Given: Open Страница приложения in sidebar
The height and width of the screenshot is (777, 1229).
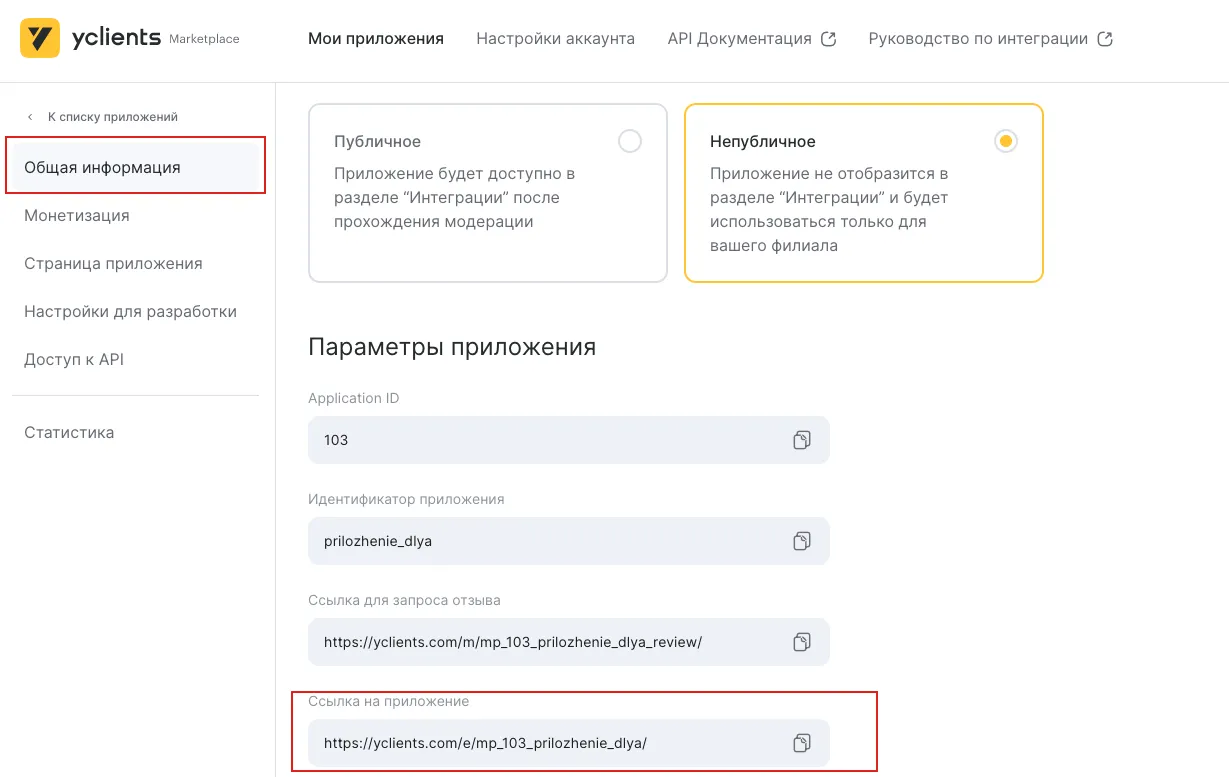Looking at the screenshot, I should click(x=113, y=264).
